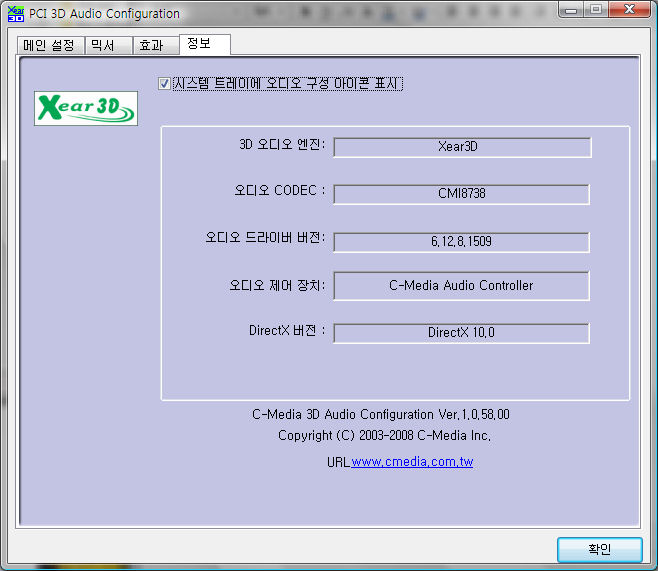Click the 정보 tab
658x571 pixels.
205,44
